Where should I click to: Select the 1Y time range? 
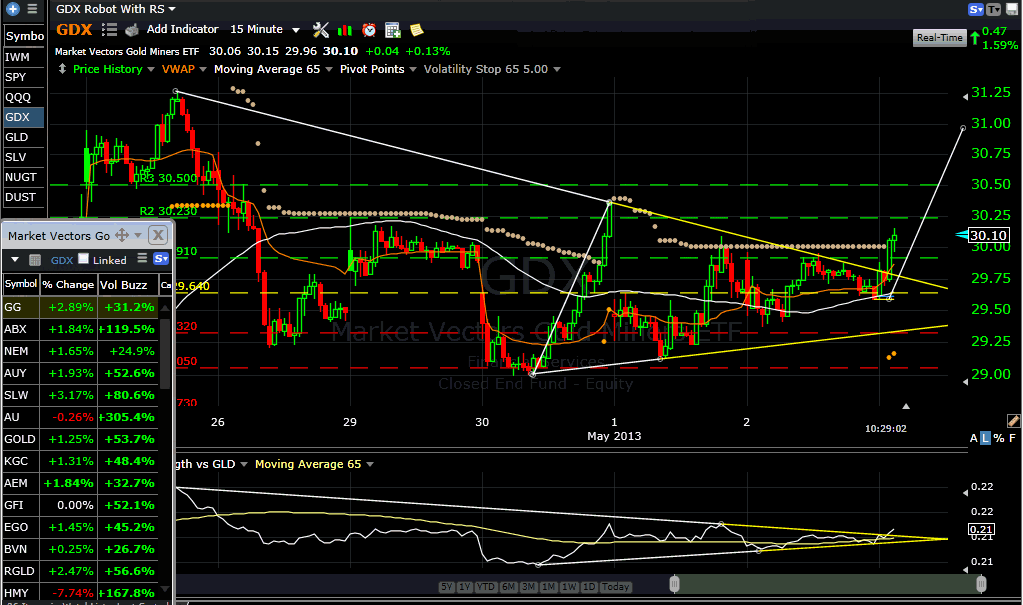point(465,587)
